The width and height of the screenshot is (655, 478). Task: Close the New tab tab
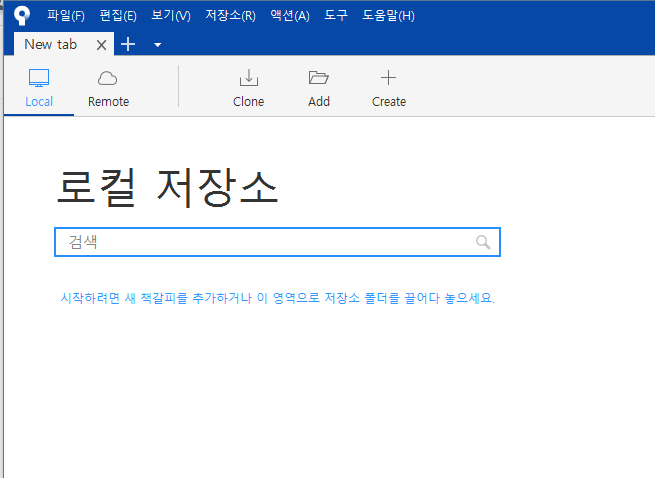click(102, 45)
